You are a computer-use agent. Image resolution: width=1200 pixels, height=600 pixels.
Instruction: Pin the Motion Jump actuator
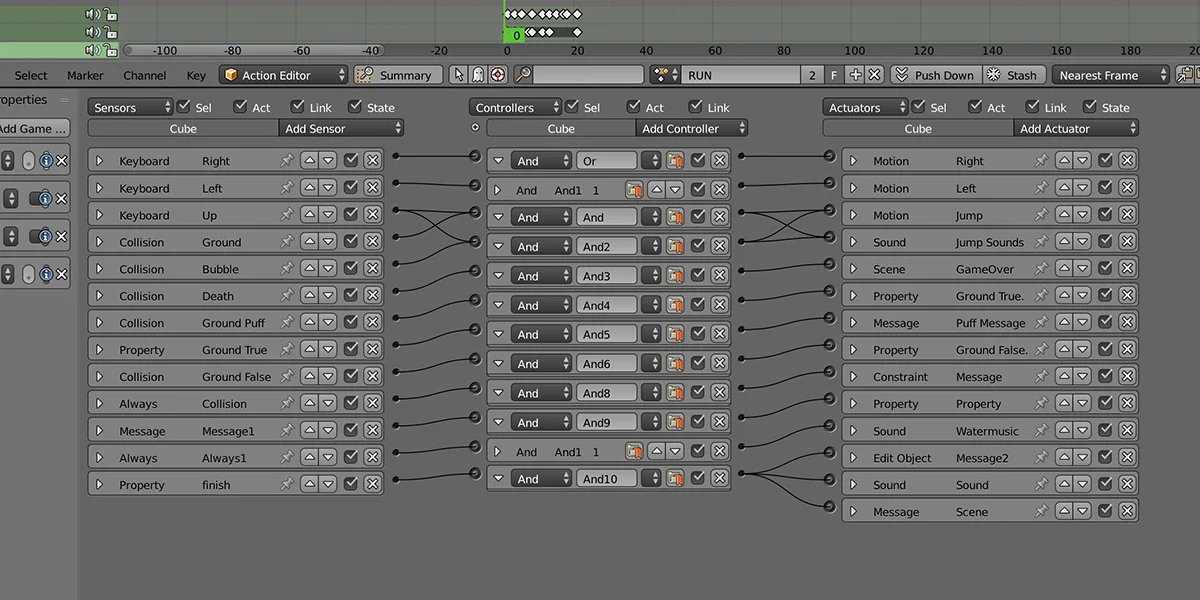tap(1041, 214)
